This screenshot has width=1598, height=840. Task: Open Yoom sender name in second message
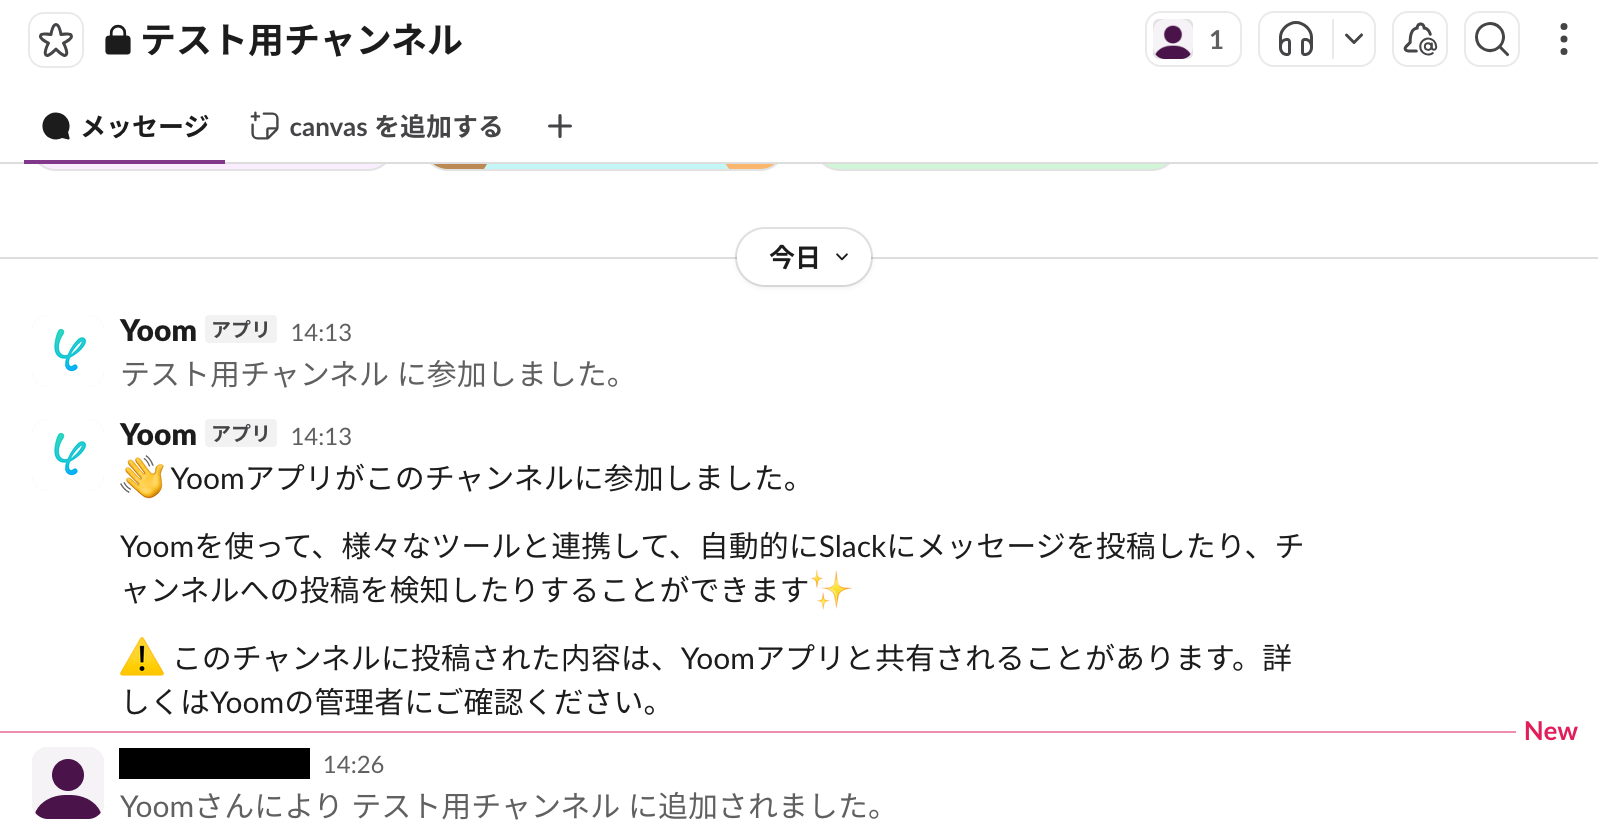[x=158, y=435]
